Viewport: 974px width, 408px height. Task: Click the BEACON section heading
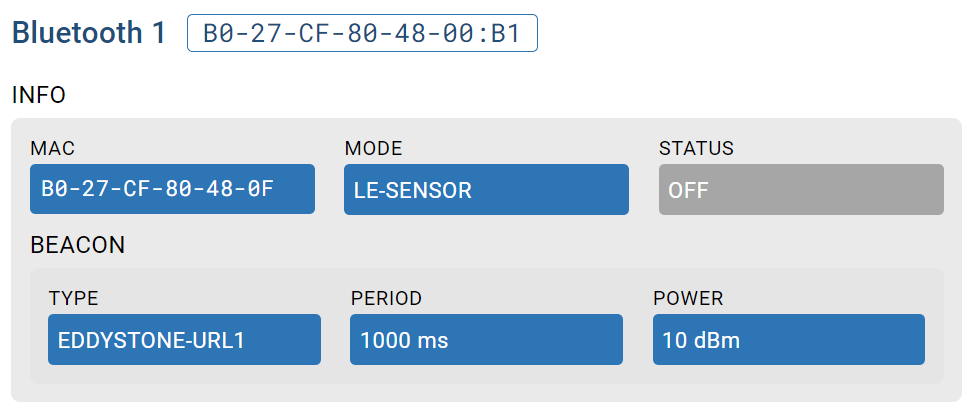(77, 245)
